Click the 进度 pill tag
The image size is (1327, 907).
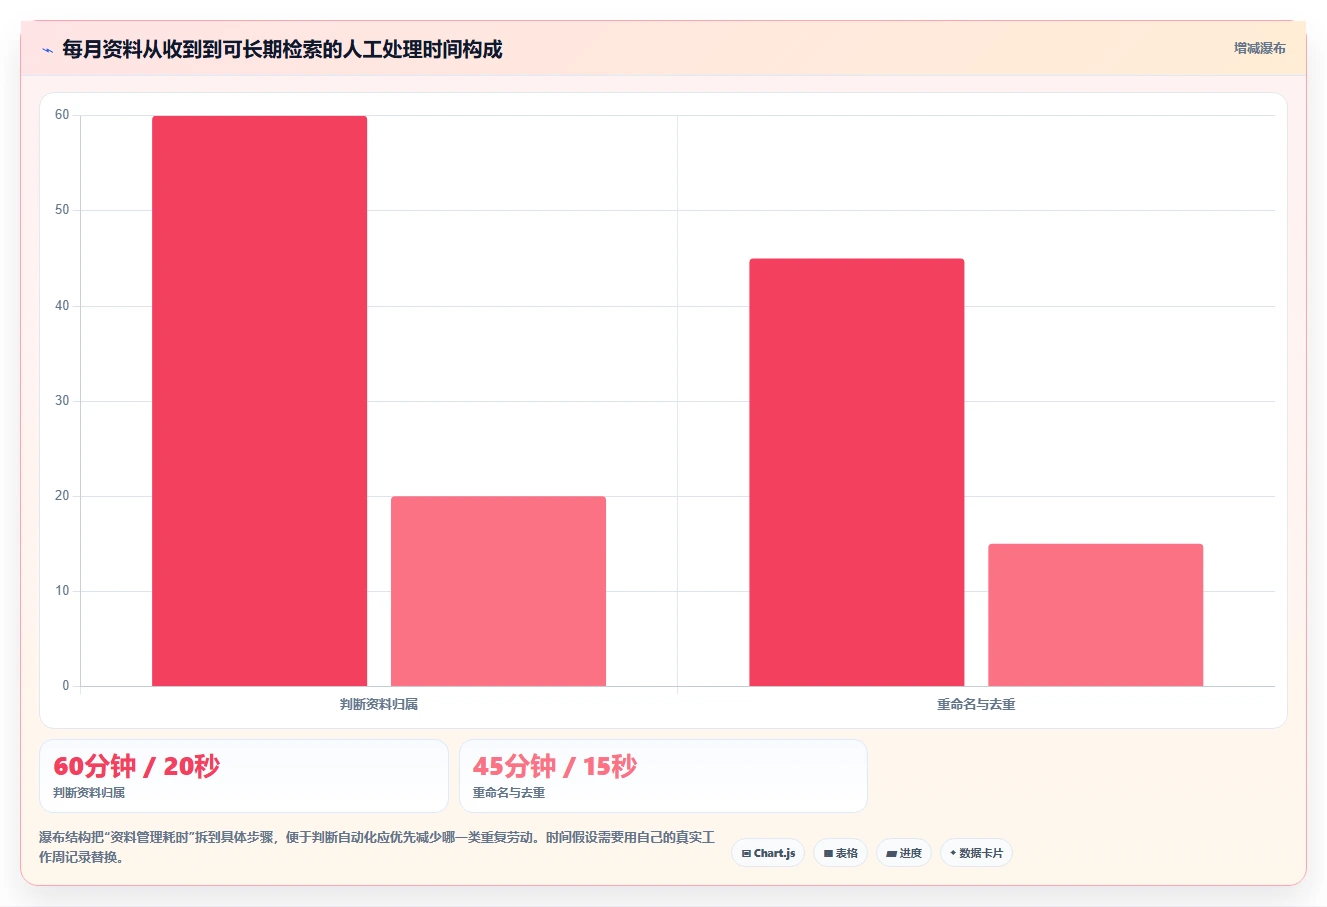coord(904,853)
